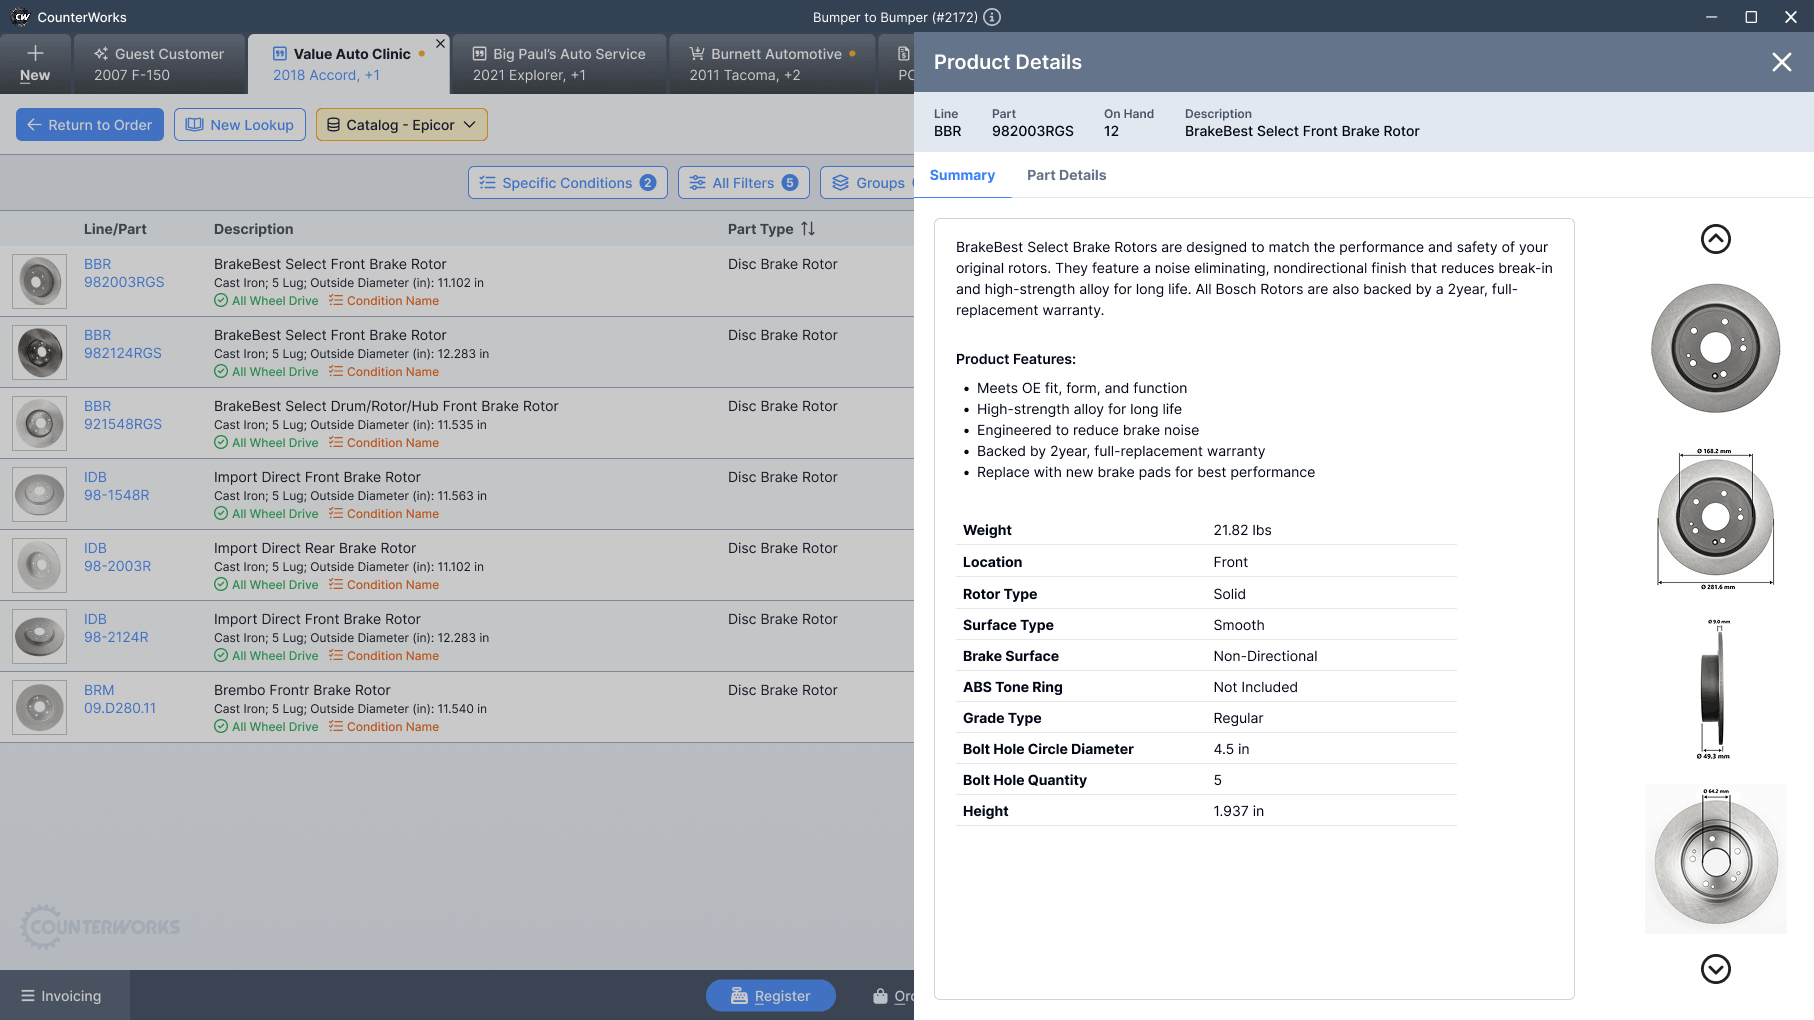Click the info icon beside Bumper to Bumper
1814x1020 pixels.
992,17
